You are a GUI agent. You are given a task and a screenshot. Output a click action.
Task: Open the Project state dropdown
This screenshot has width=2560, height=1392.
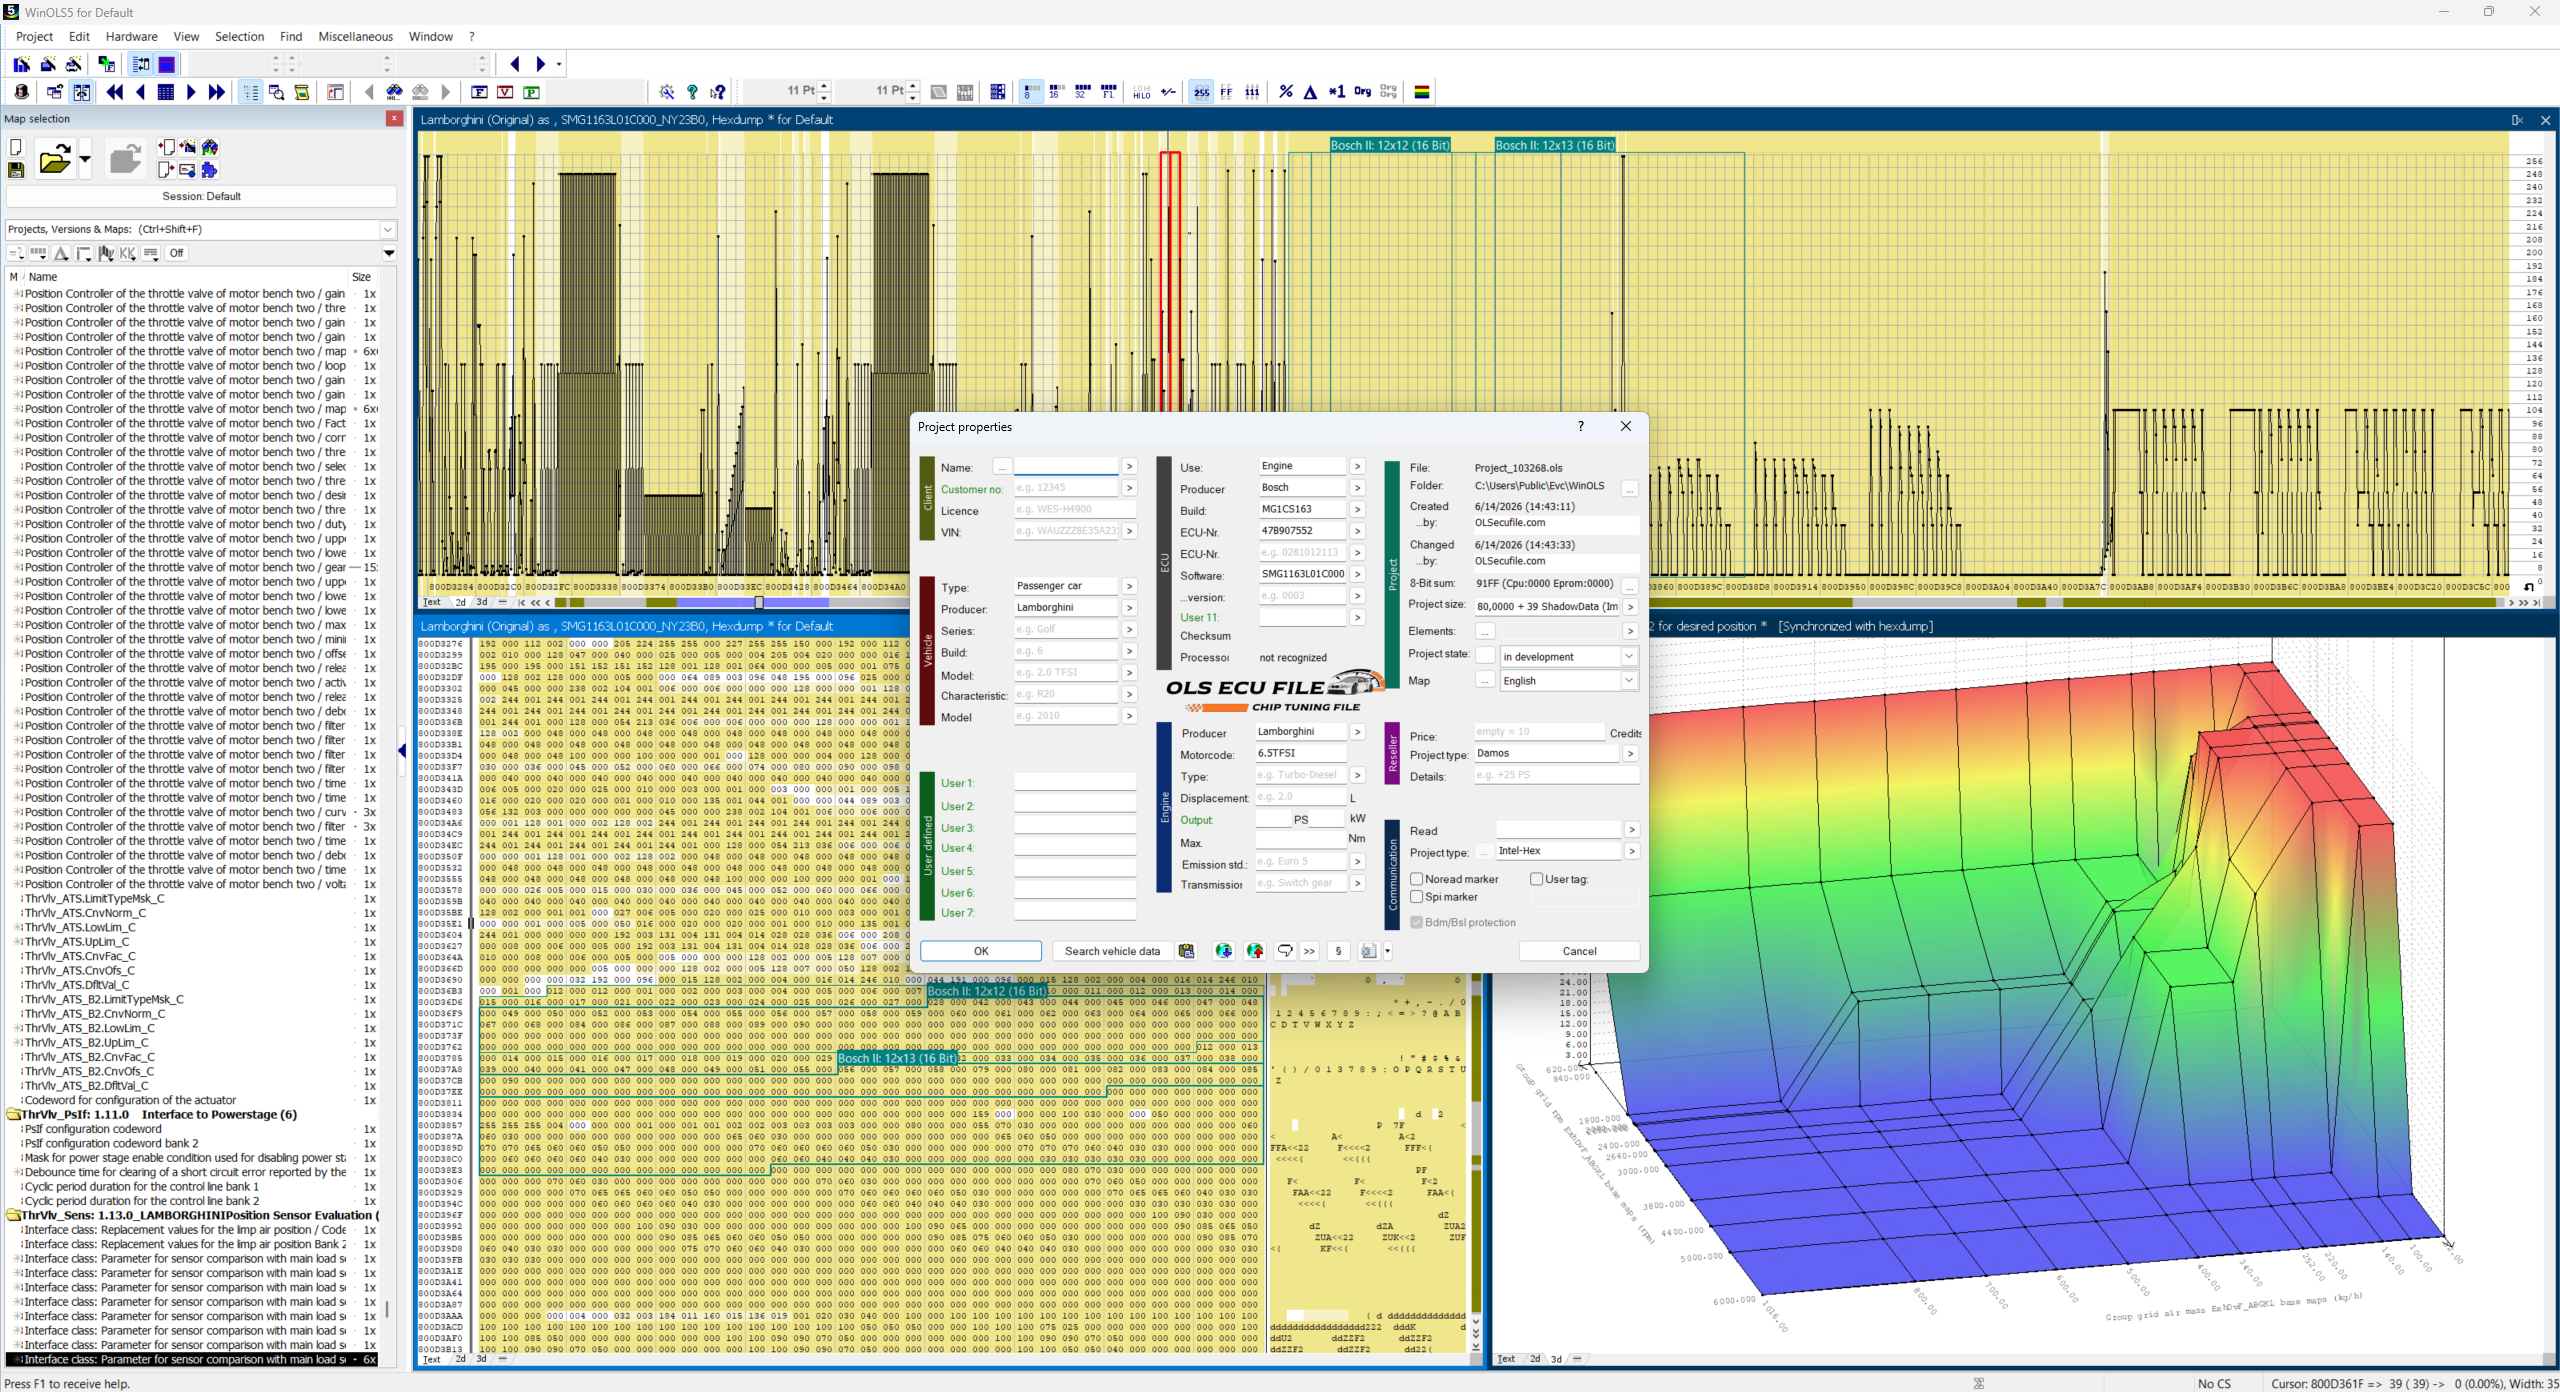tap(1629, 657)
